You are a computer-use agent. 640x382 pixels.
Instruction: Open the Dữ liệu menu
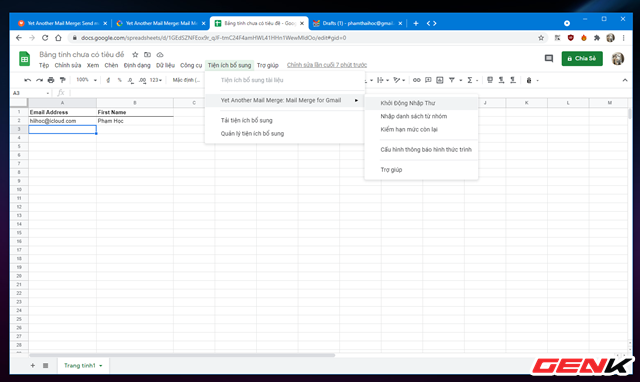point(165,65)
